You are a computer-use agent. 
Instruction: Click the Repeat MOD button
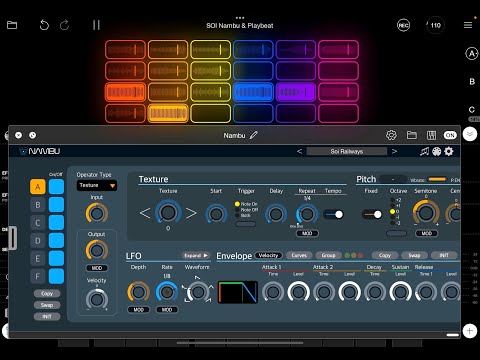click(x=307, y=234)
